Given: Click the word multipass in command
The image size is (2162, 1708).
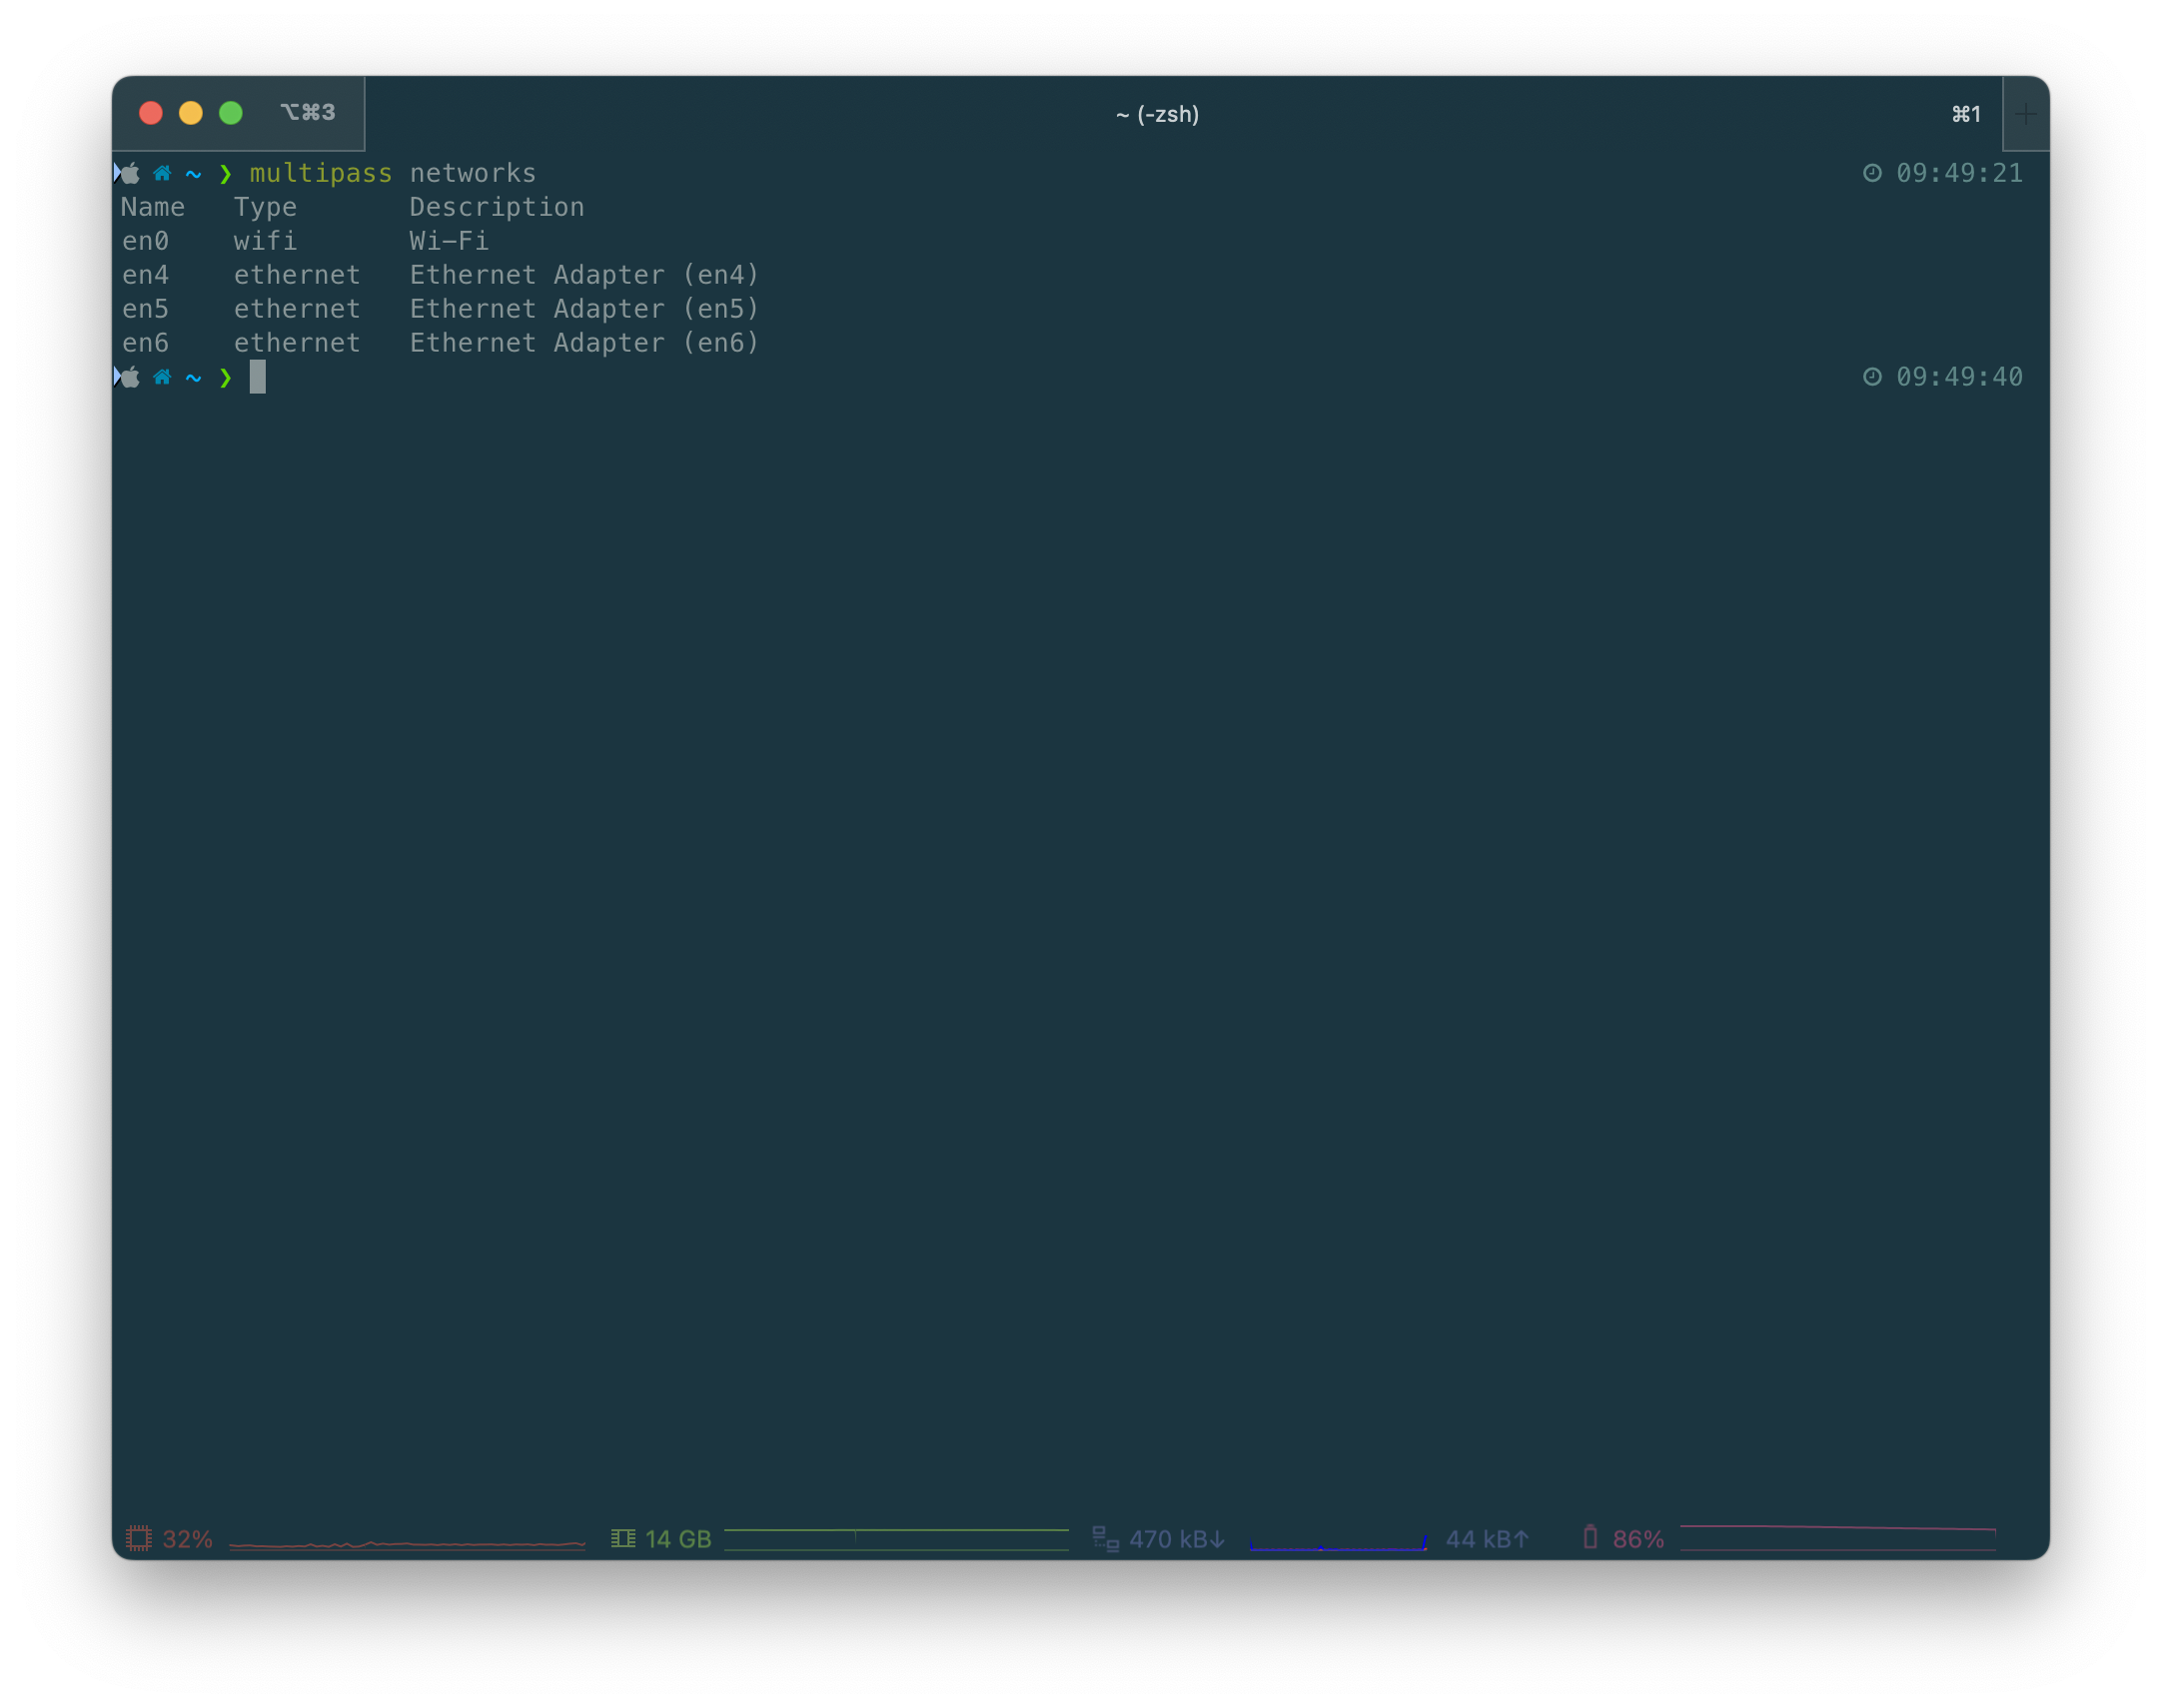Looking at the screenshot, I should (321, 173).
